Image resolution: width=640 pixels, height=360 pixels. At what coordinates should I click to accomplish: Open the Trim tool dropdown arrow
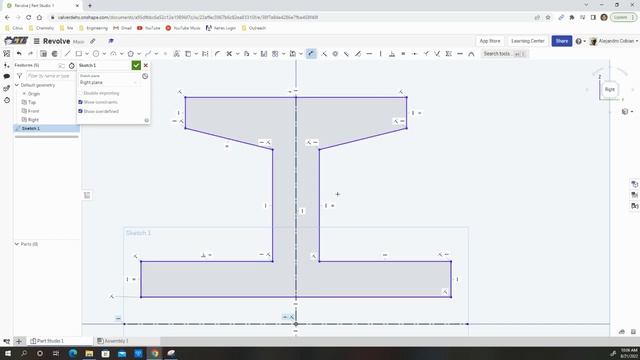pyautogui.click(x=238, y=54)
